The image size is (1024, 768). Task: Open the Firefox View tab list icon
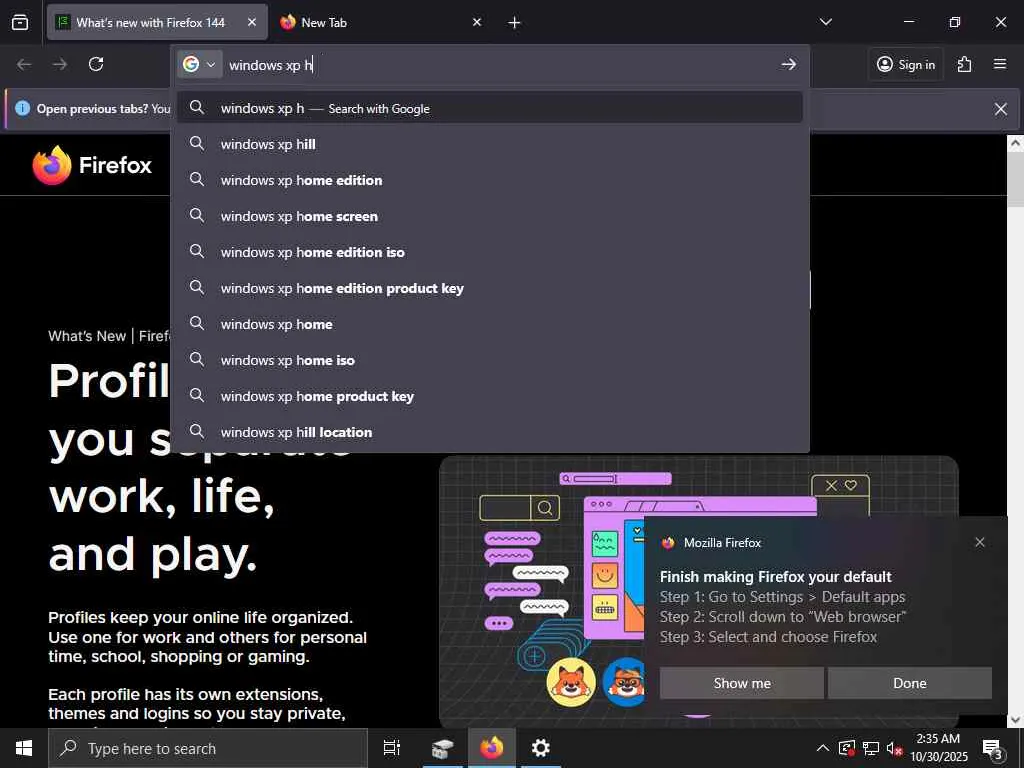20,22
